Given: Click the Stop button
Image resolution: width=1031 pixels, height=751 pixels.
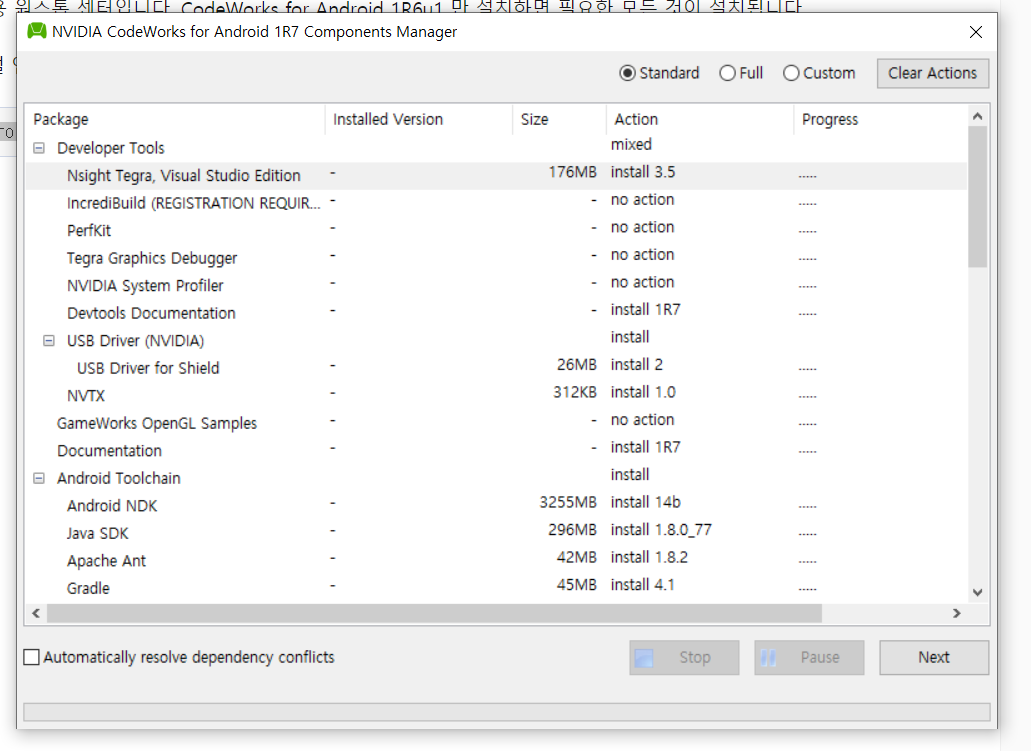Looking at the screenshot, I should 684,658.
